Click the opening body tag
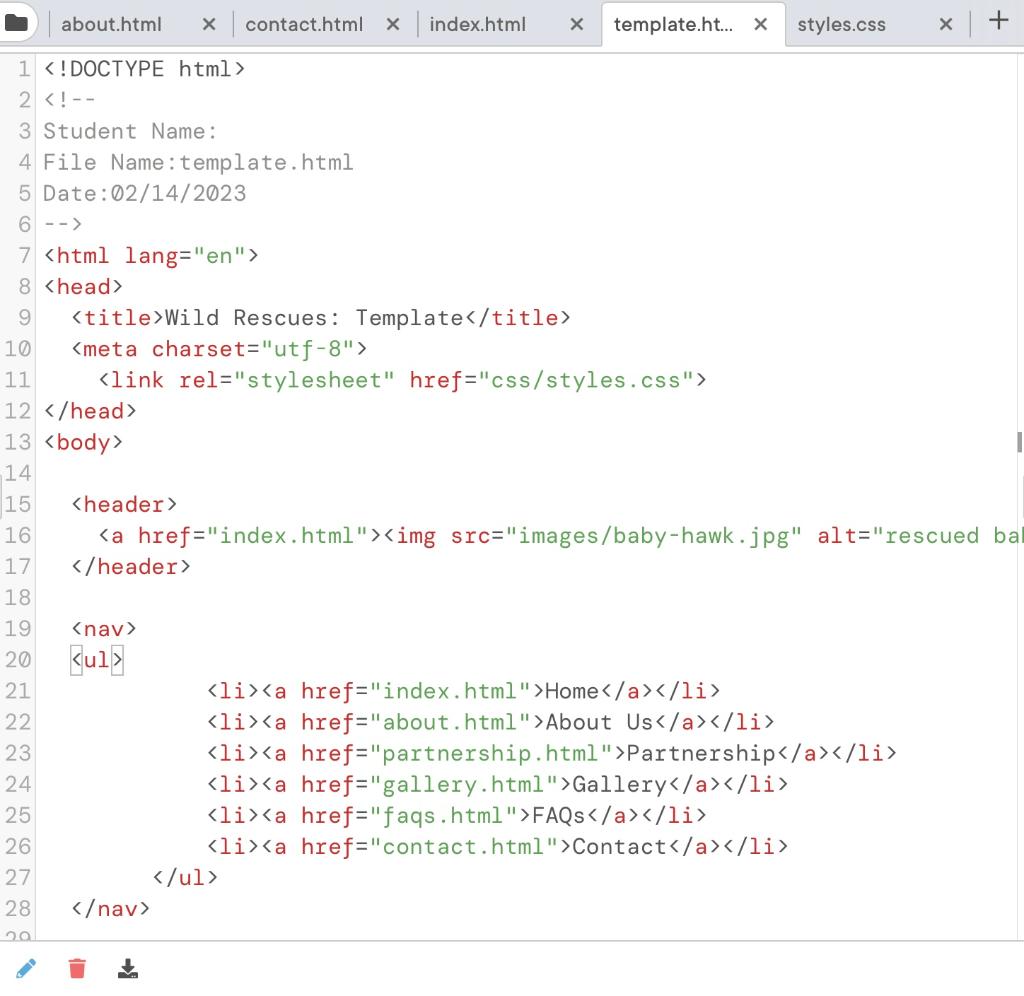 (83, 442)
